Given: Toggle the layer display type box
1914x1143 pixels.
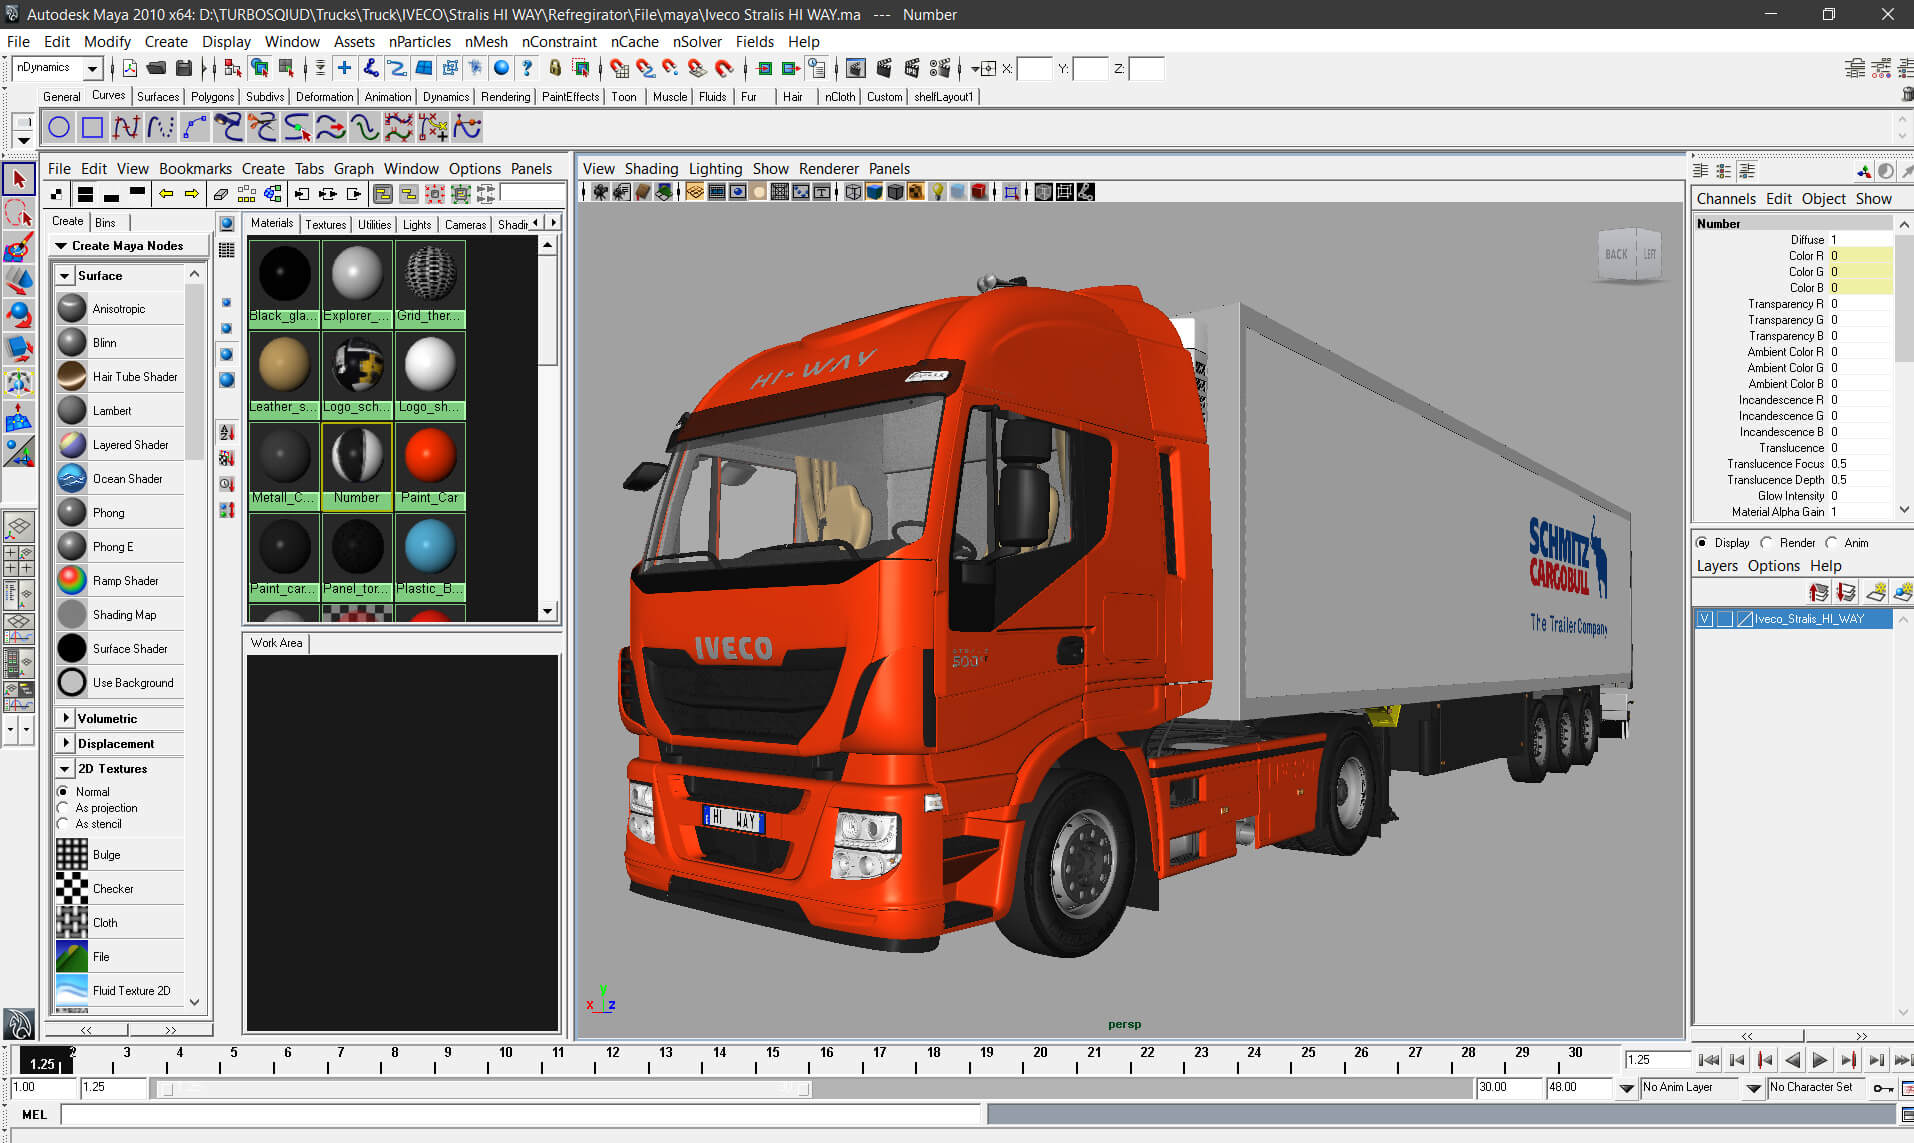Looking at the screenshot, I should 1725,619.
